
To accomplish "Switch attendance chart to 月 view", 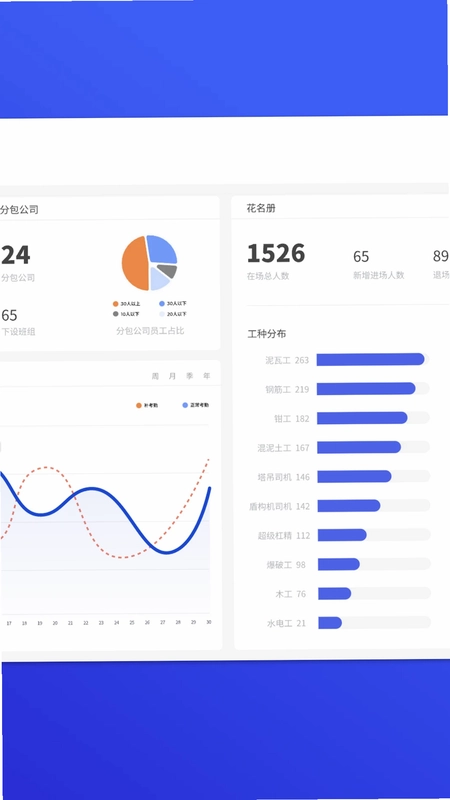I will [172, 376].
